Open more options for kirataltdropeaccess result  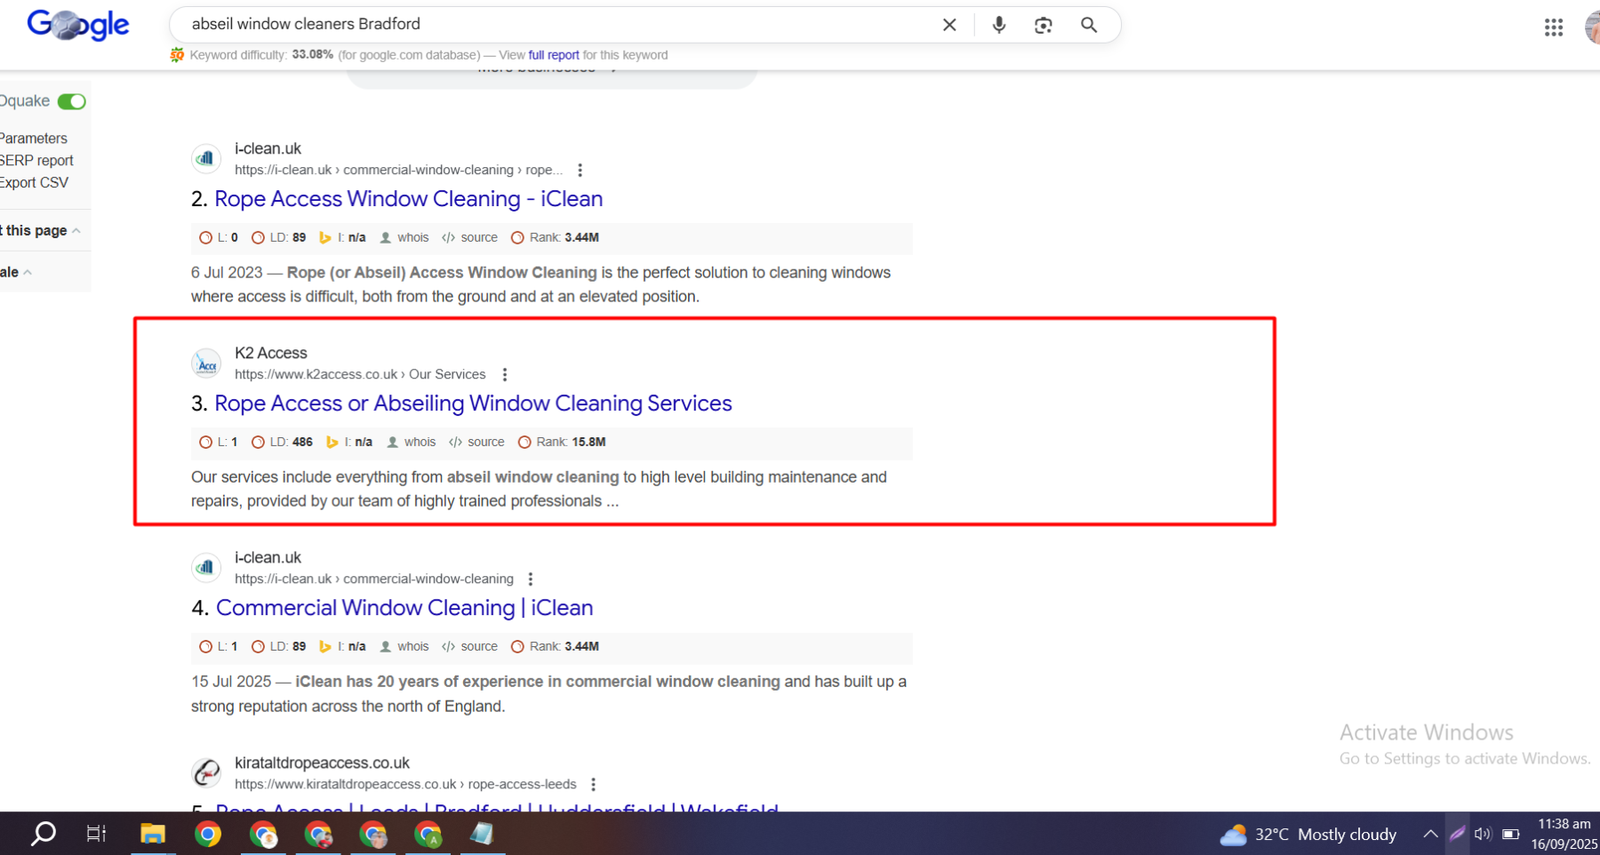coord(593,785)
